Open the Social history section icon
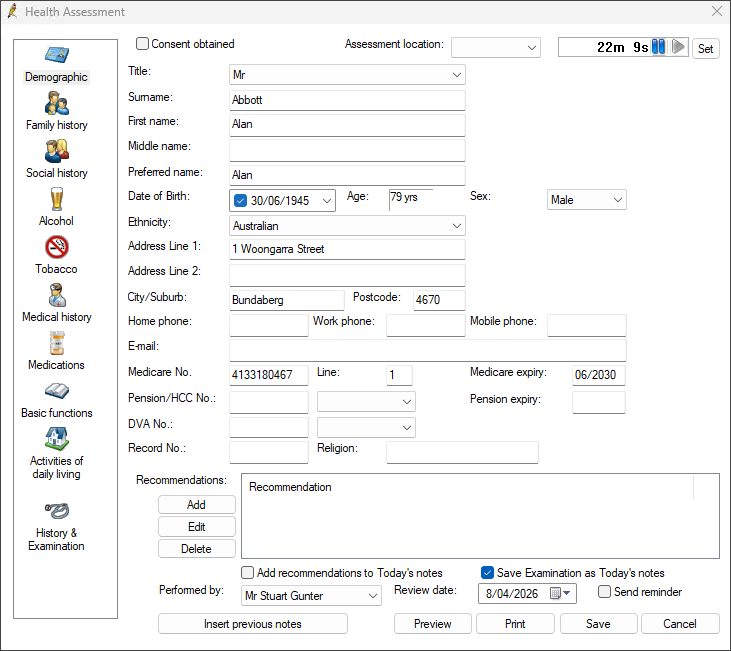Image resolution: width=731 pixels, height=651 pixels. (x=57, y=151)
